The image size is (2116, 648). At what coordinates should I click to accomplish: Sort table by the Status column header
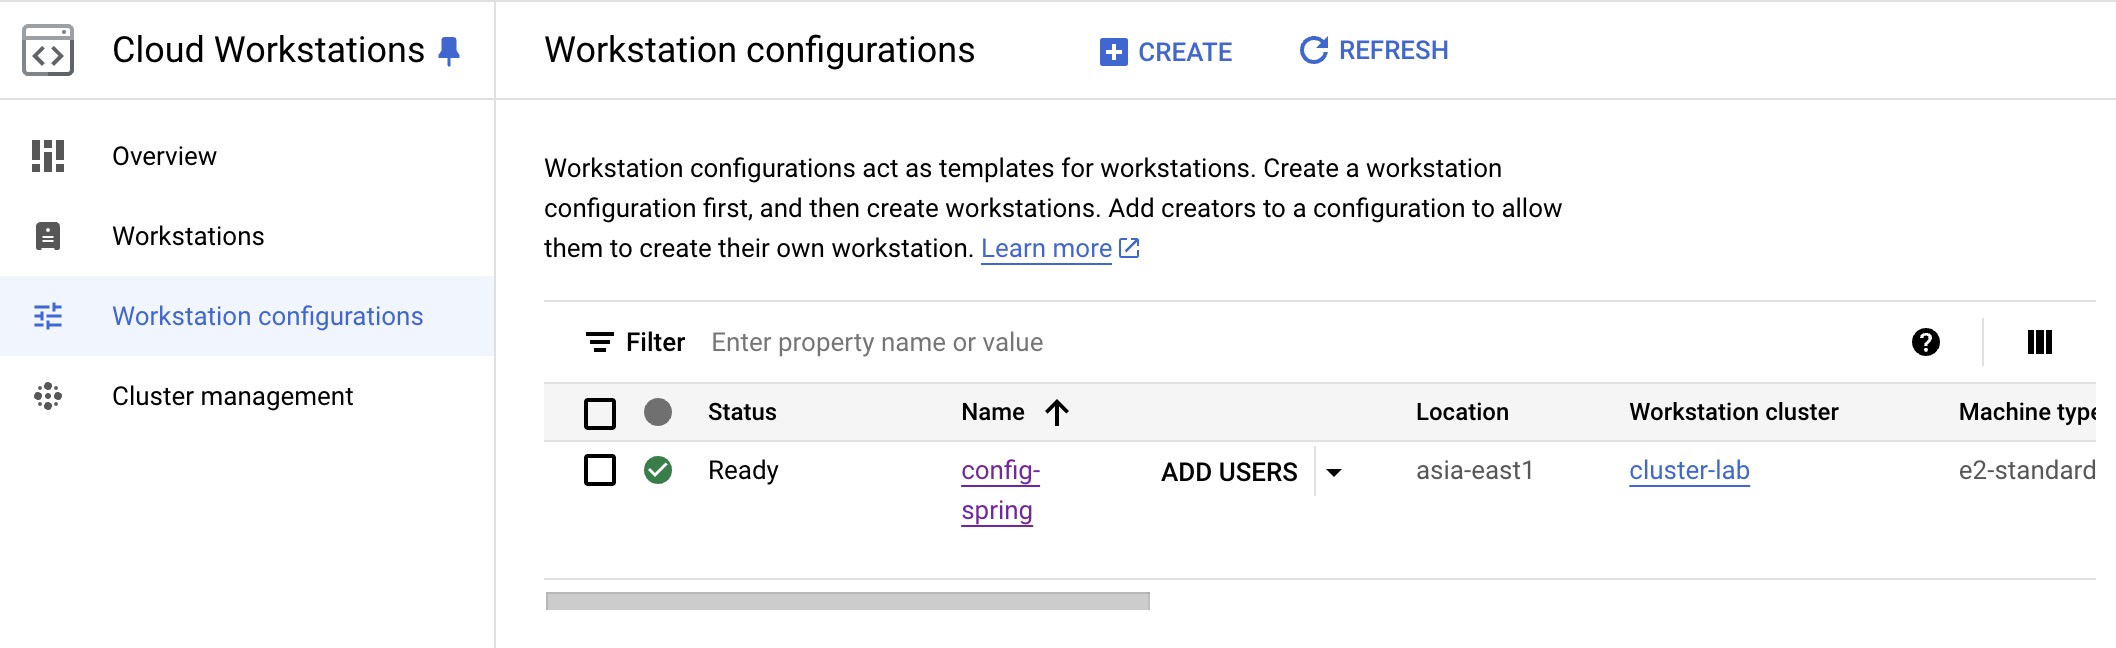click(742, 412)
